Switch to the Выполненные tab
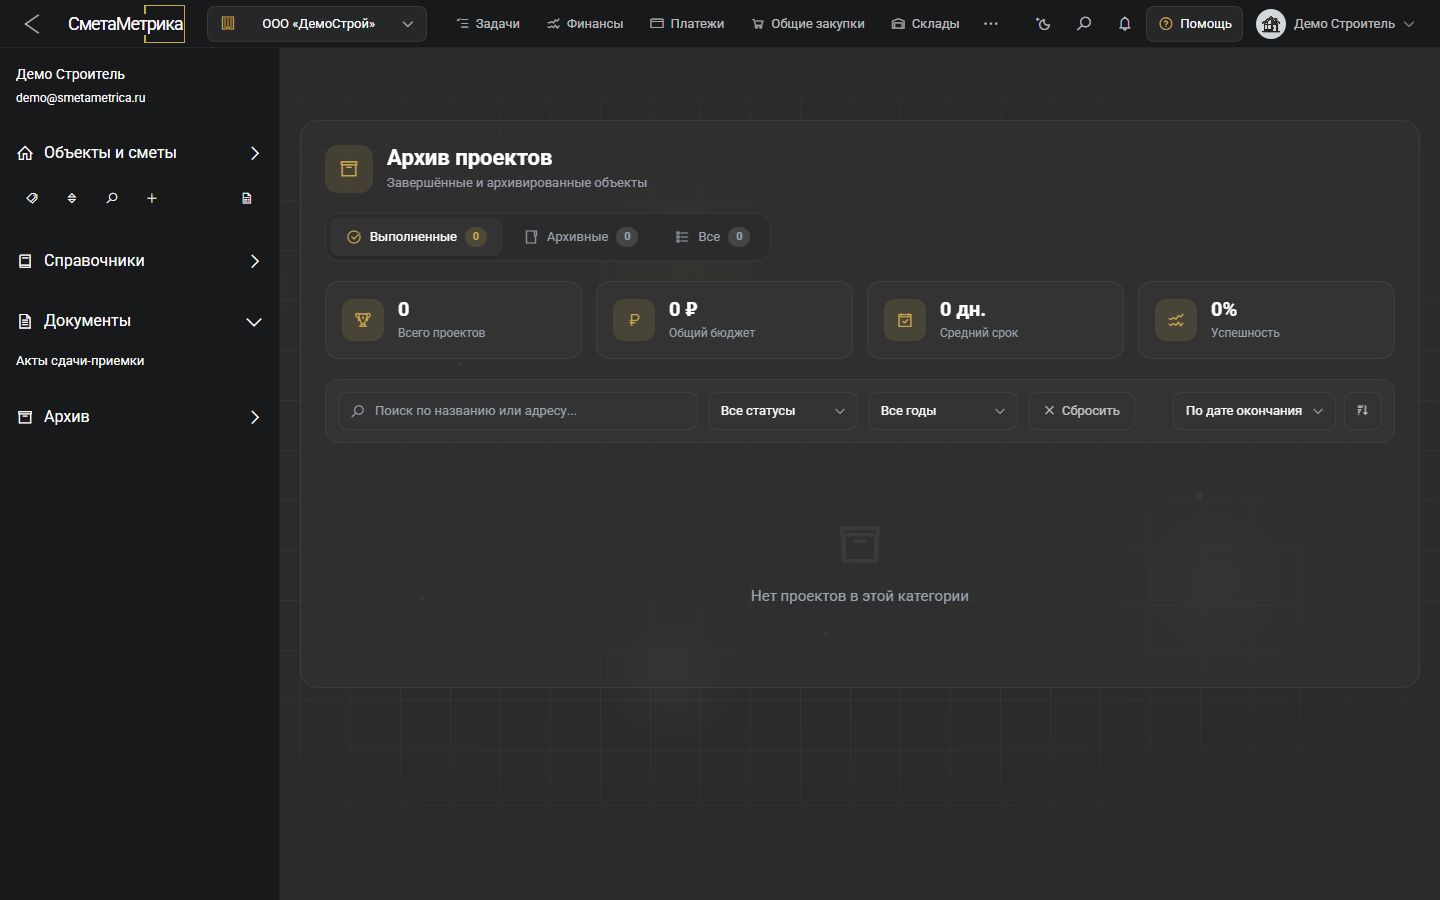Screen dimensions: 1440x900 (416, 237)
